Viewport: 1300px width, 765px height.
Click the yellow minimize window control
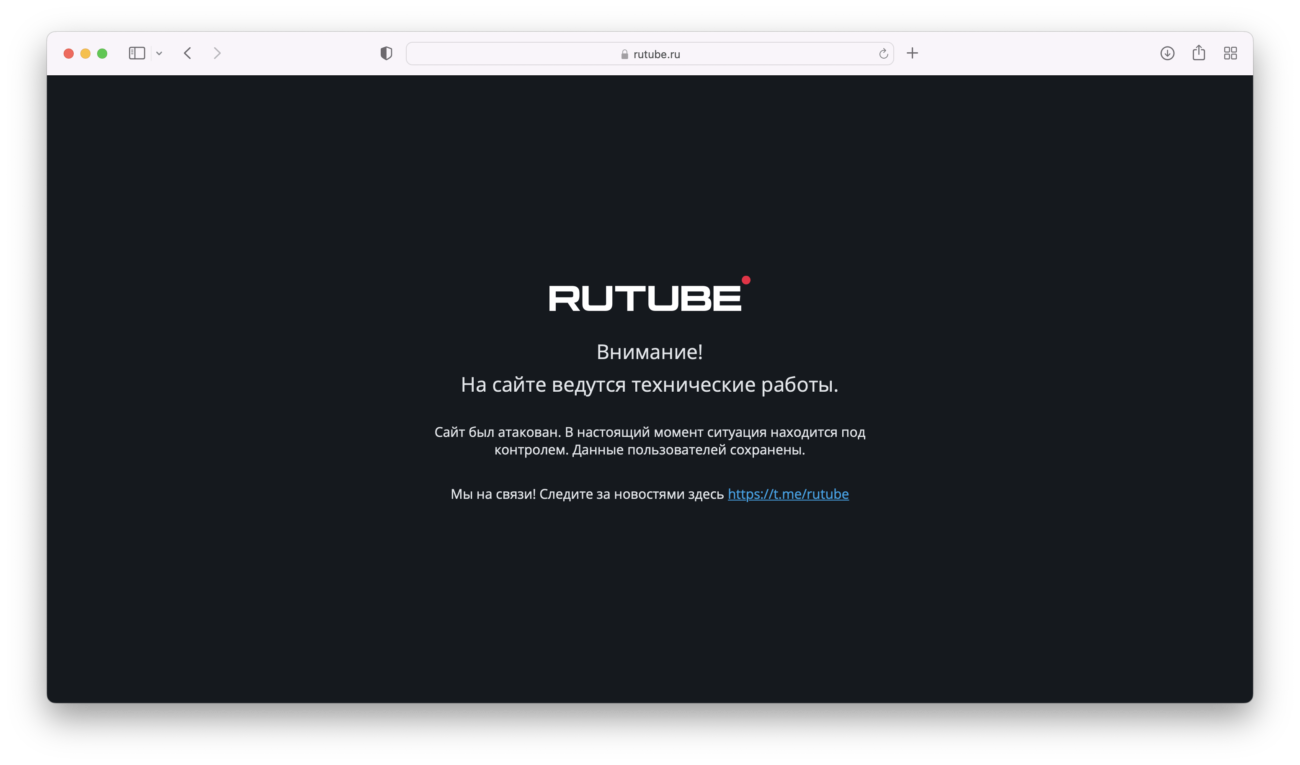coord(84,52)
